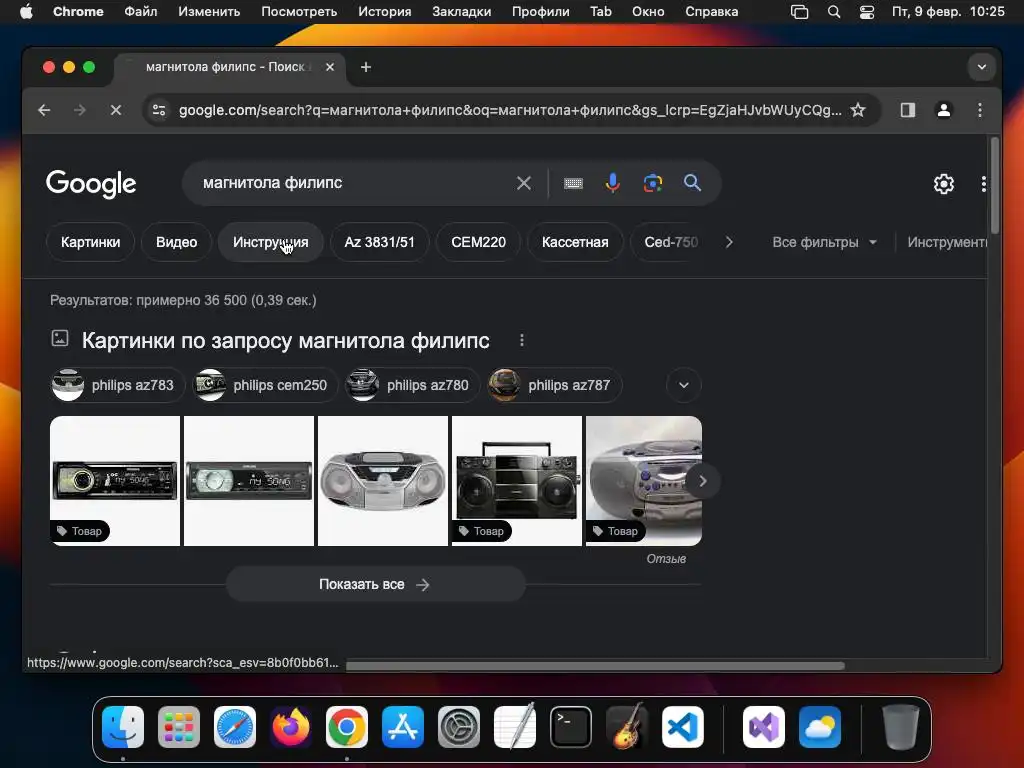Image resolution: width=1024 pixels, height=768 pixels.
Task: Select the Инструкция filter chip
Action: pyautogui.click(x=270, y=242)
